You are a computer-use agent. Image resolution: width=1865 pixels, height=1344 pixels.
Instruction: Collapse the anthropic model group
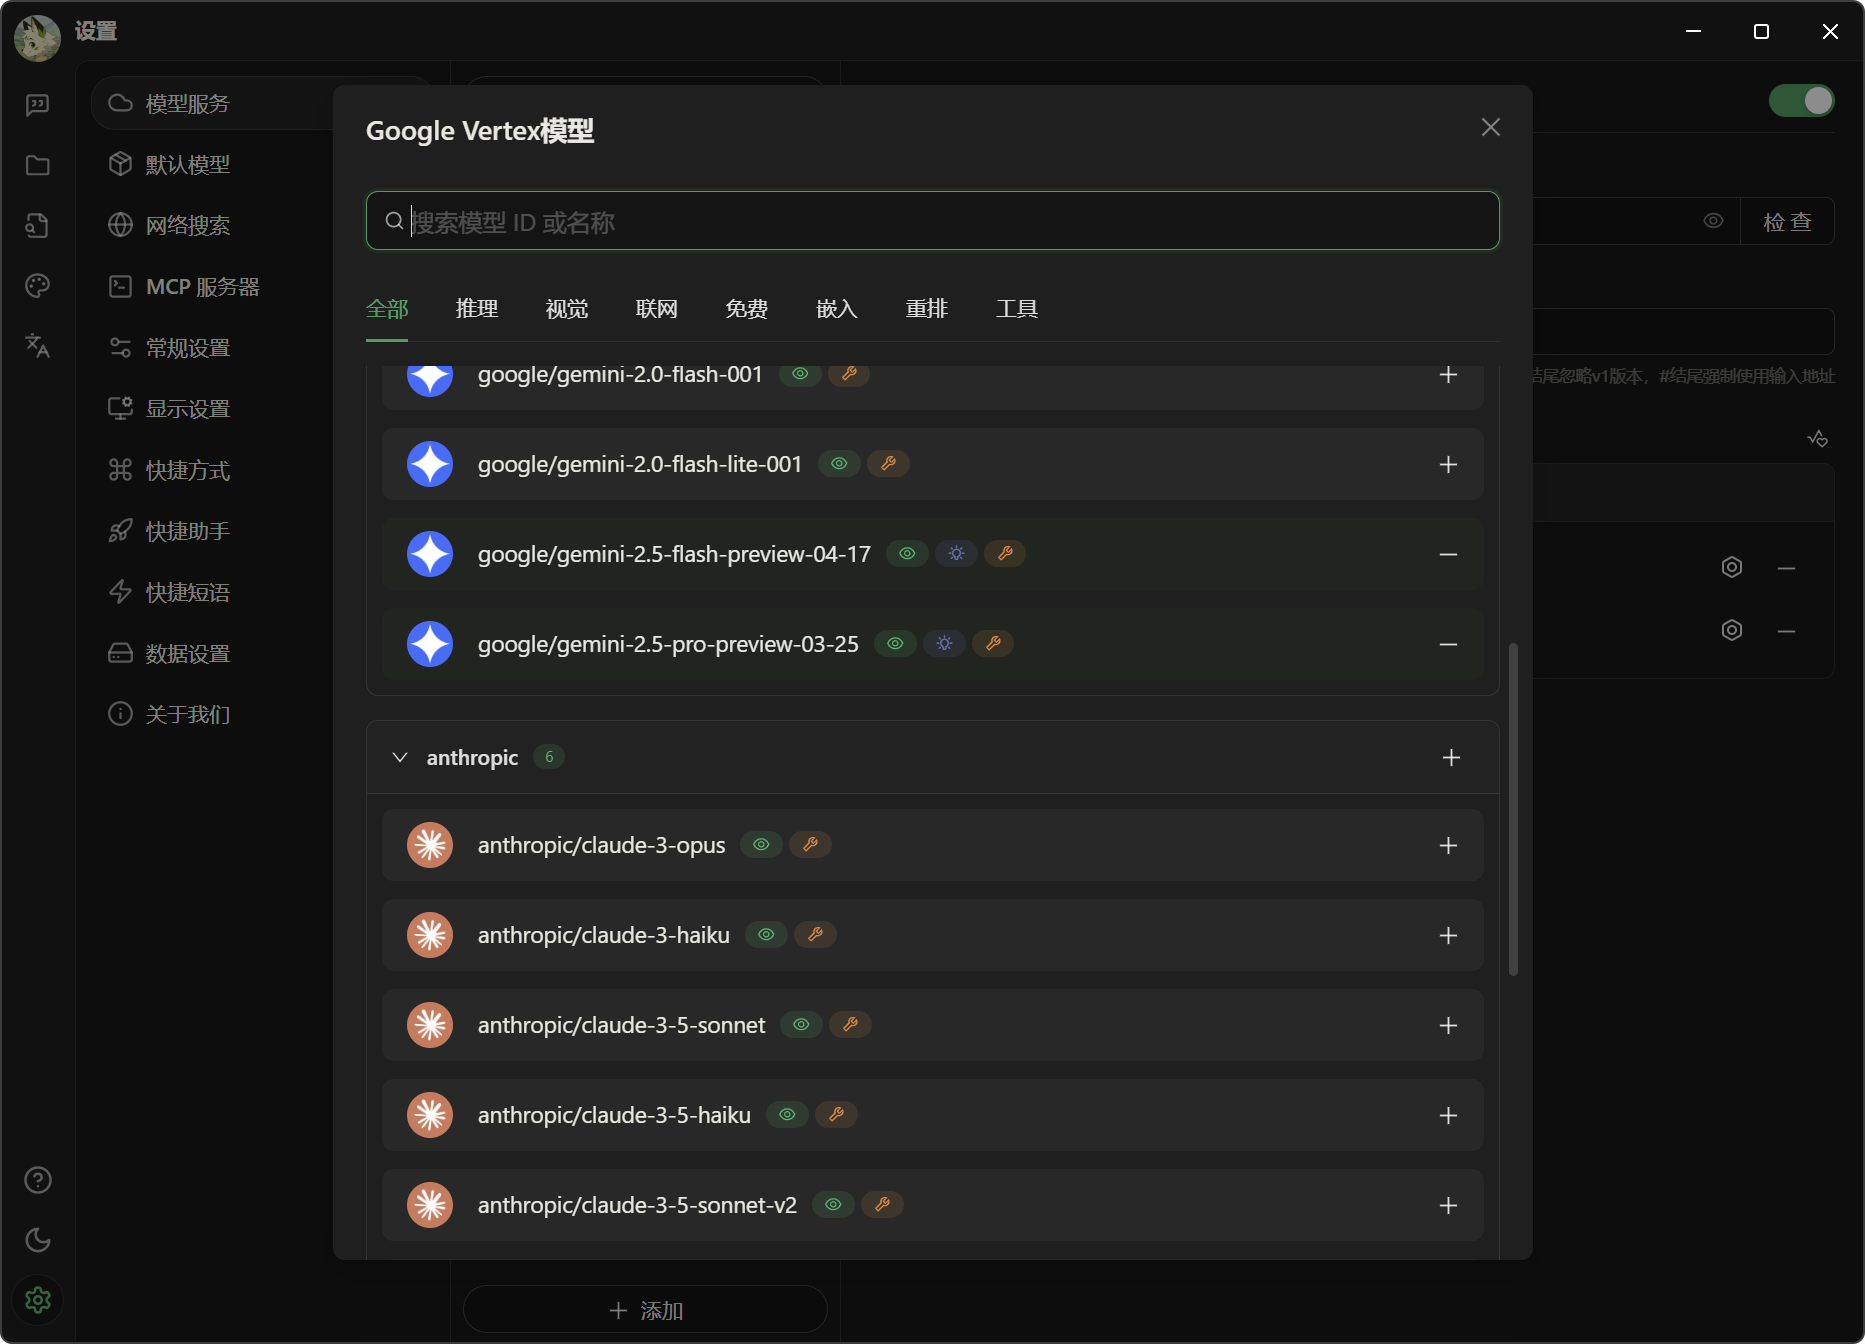coord(400,757)
